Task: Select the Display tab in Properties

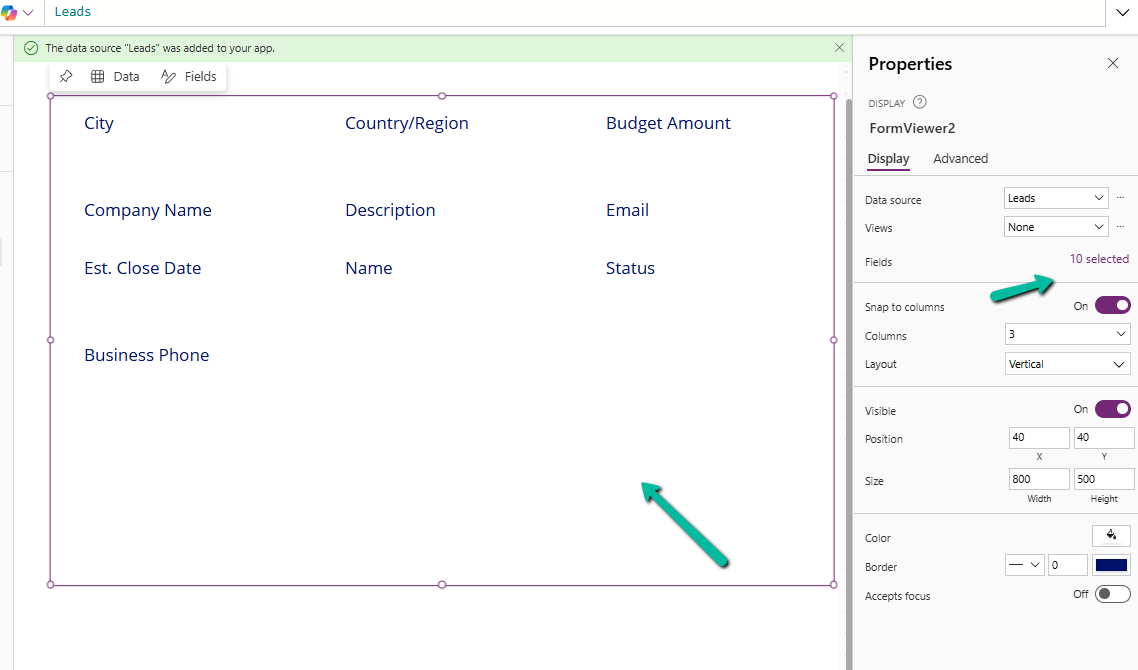Action: pos(888,158)
